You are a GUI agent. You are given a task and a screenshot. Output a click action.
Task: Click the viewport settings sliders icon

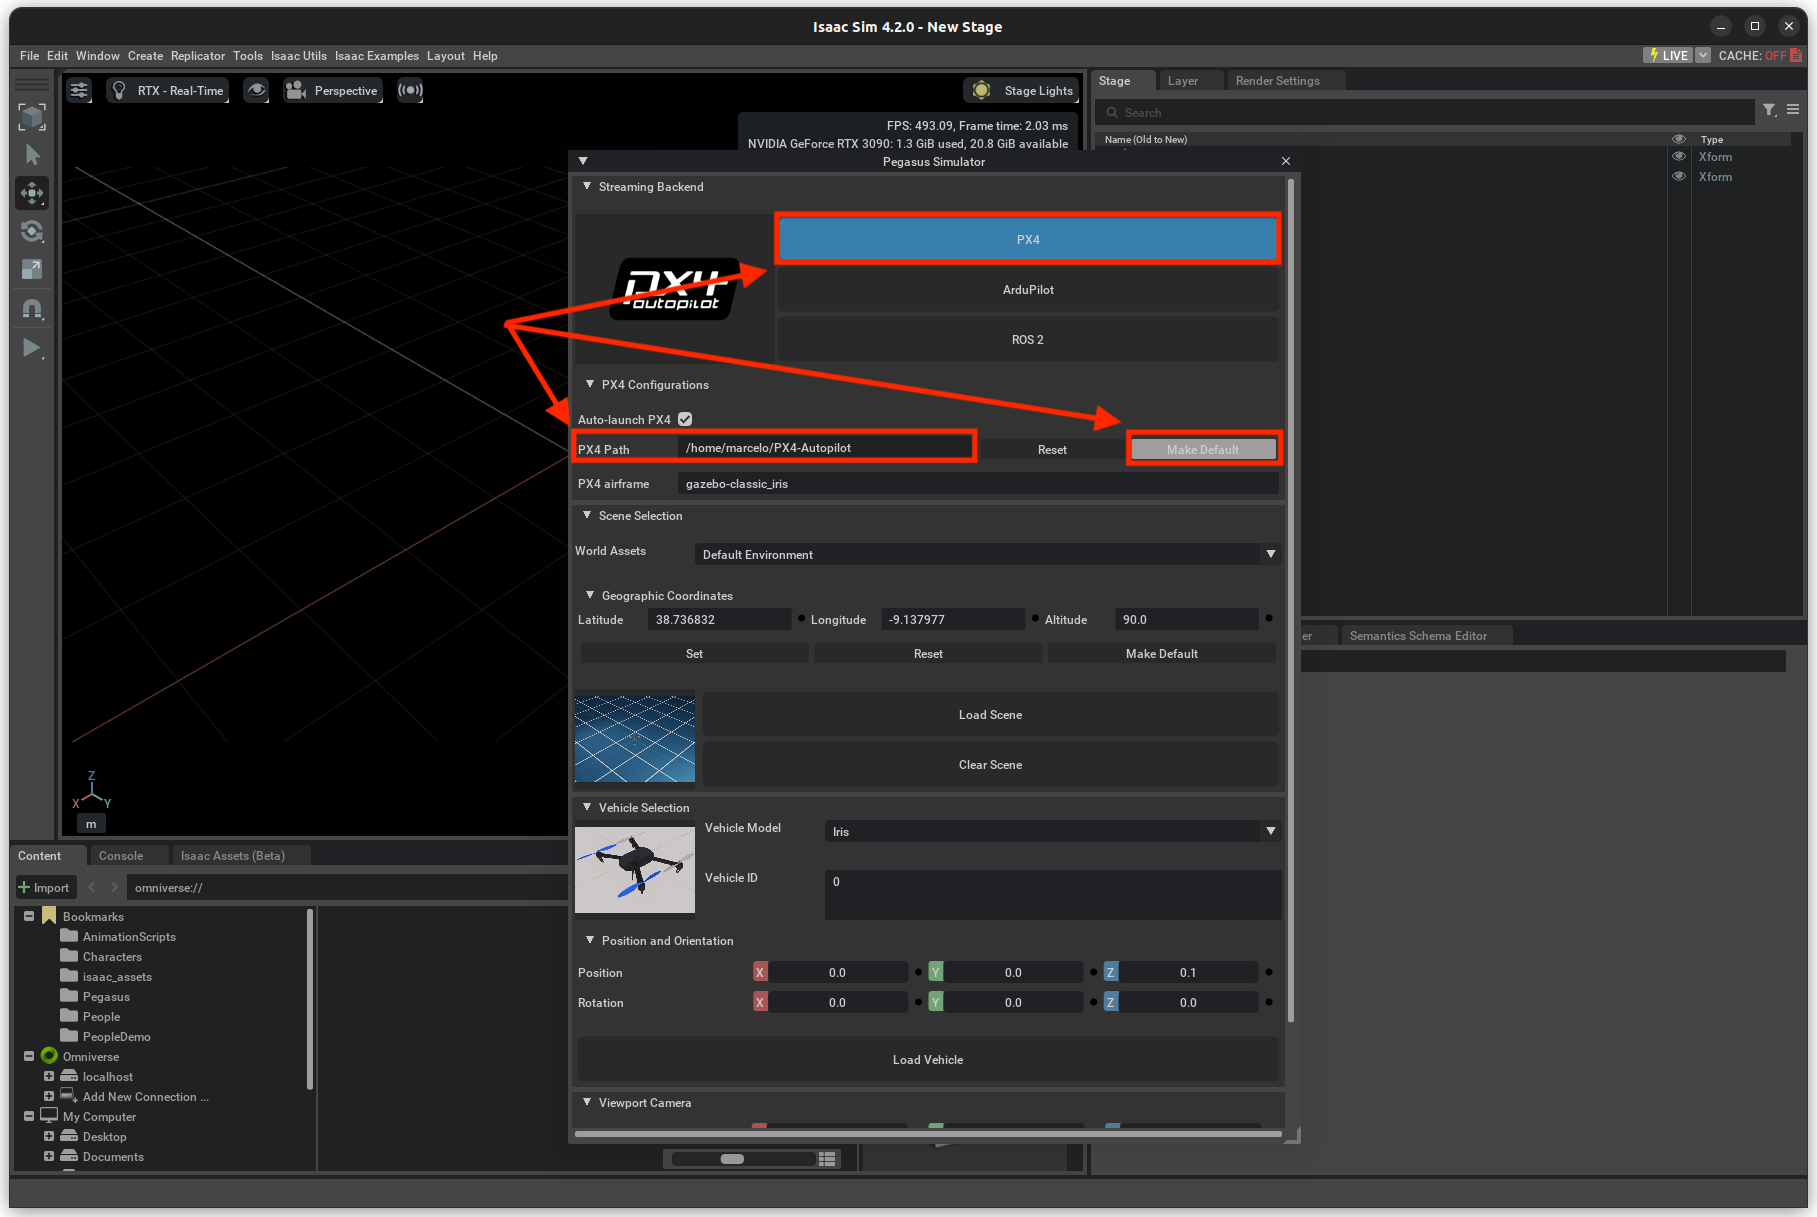[79, 90]
